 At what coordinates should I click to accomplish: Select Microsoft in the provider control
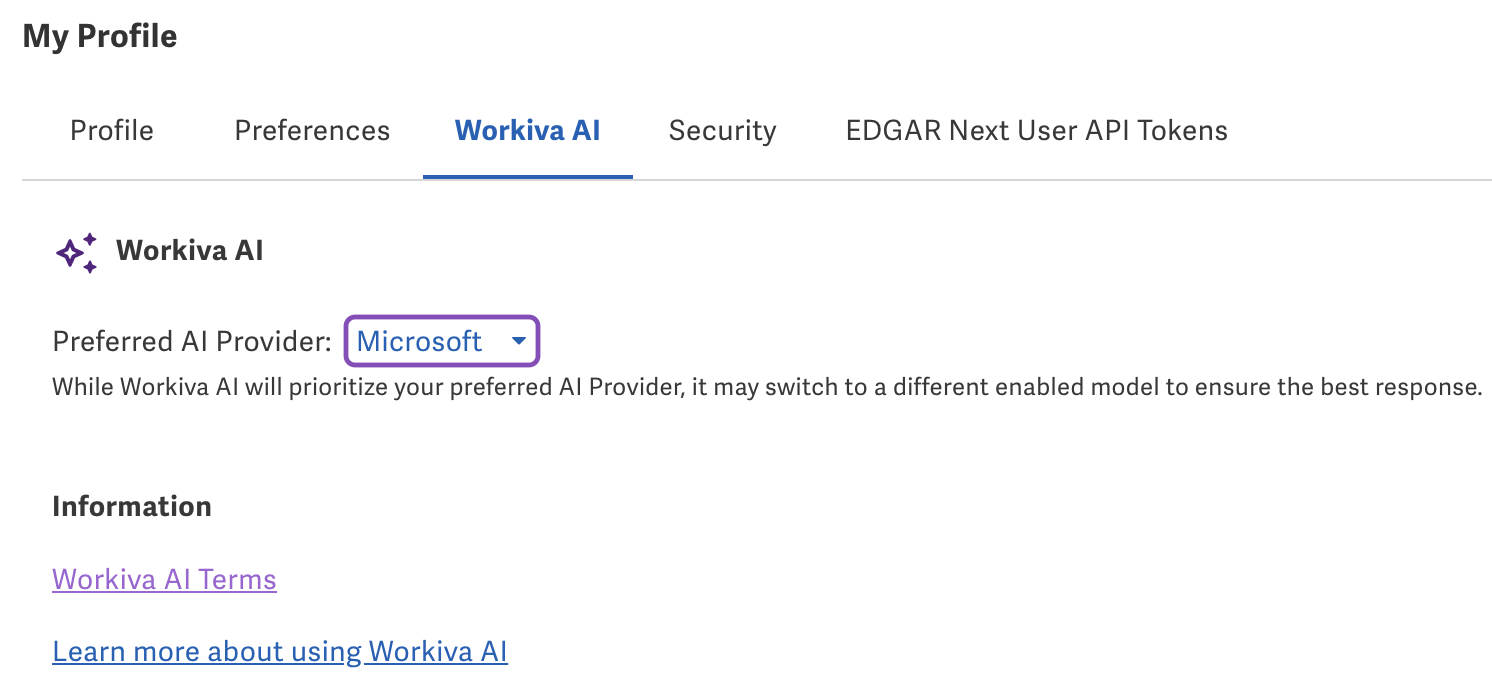(420, 341)
